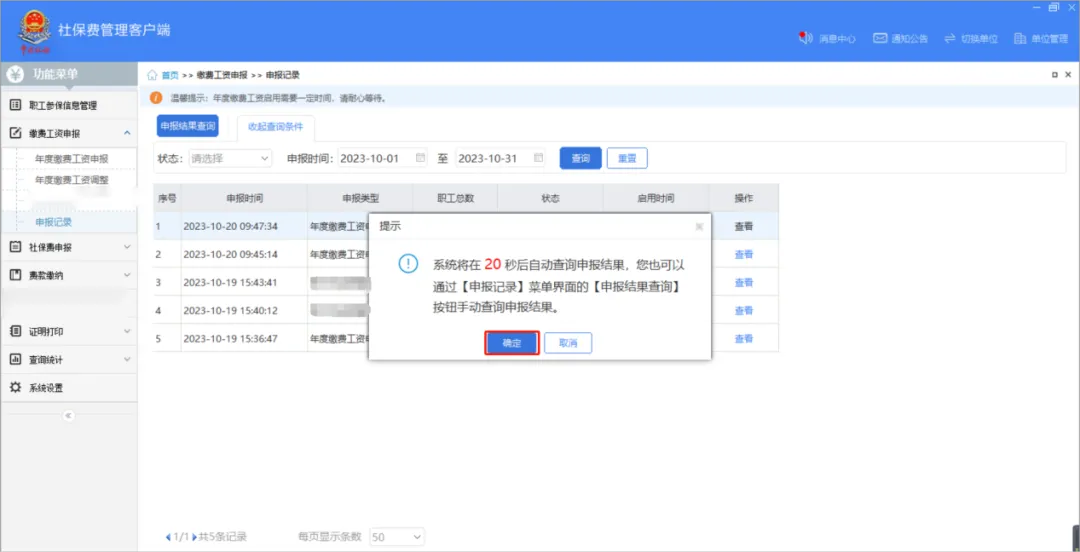Open calendar icon for start date 2023-10-01
This screenshot has width=1080, height=552.
420,158
